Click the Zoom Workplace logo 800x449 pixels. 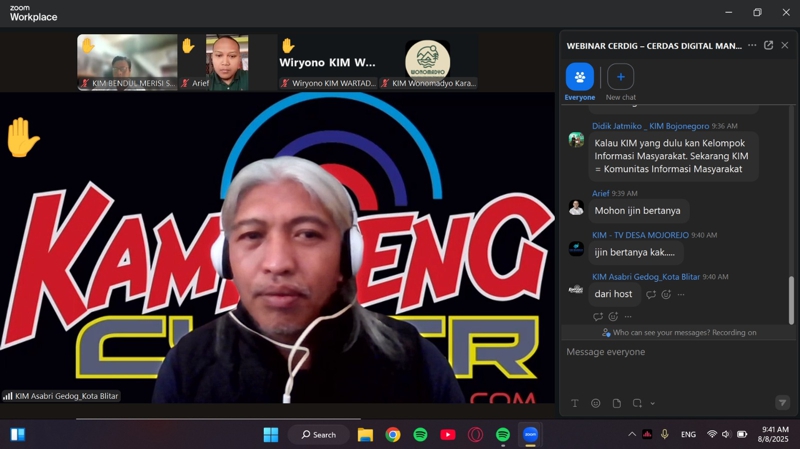pos(34,13)
